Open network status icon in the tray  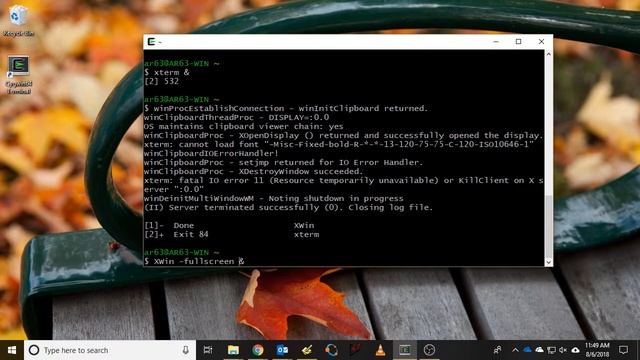[551, 350]
